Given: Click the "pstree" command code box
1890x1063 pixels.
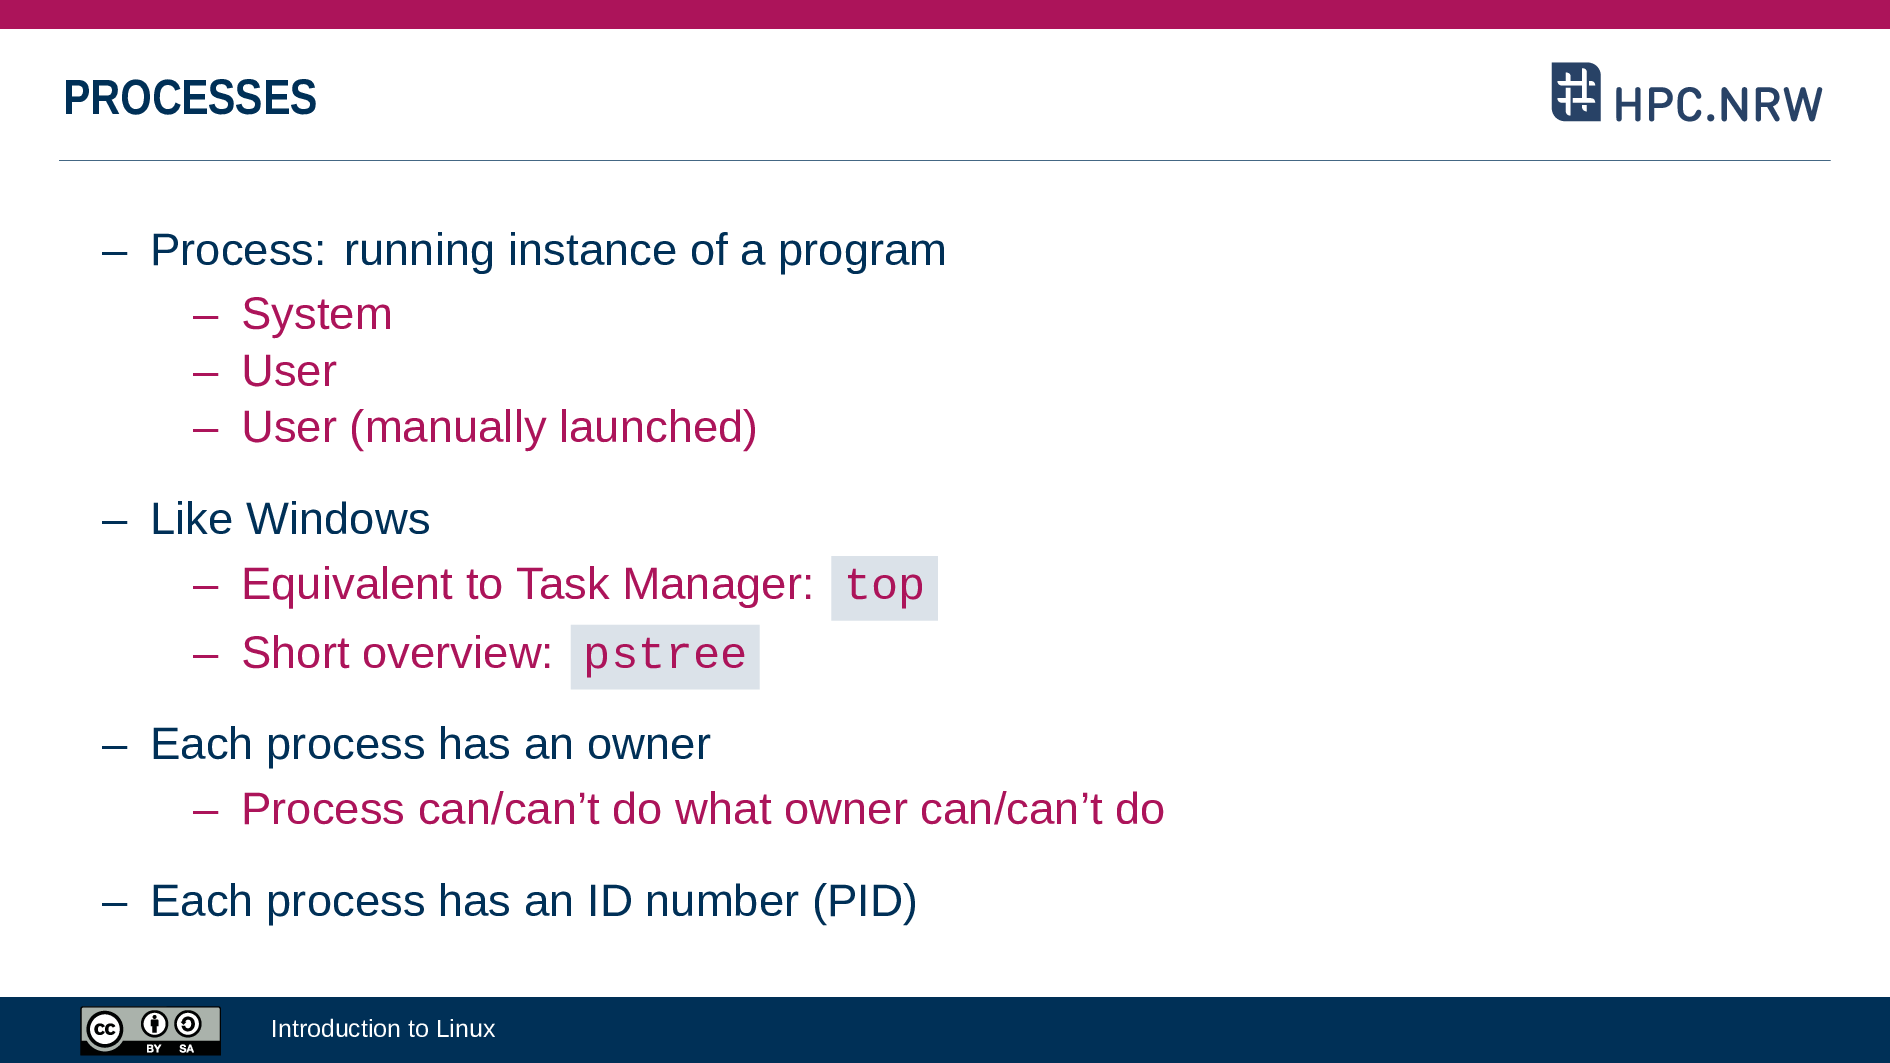Looking at the screenshot, I should pyautogui.click(x=664, y=656).
